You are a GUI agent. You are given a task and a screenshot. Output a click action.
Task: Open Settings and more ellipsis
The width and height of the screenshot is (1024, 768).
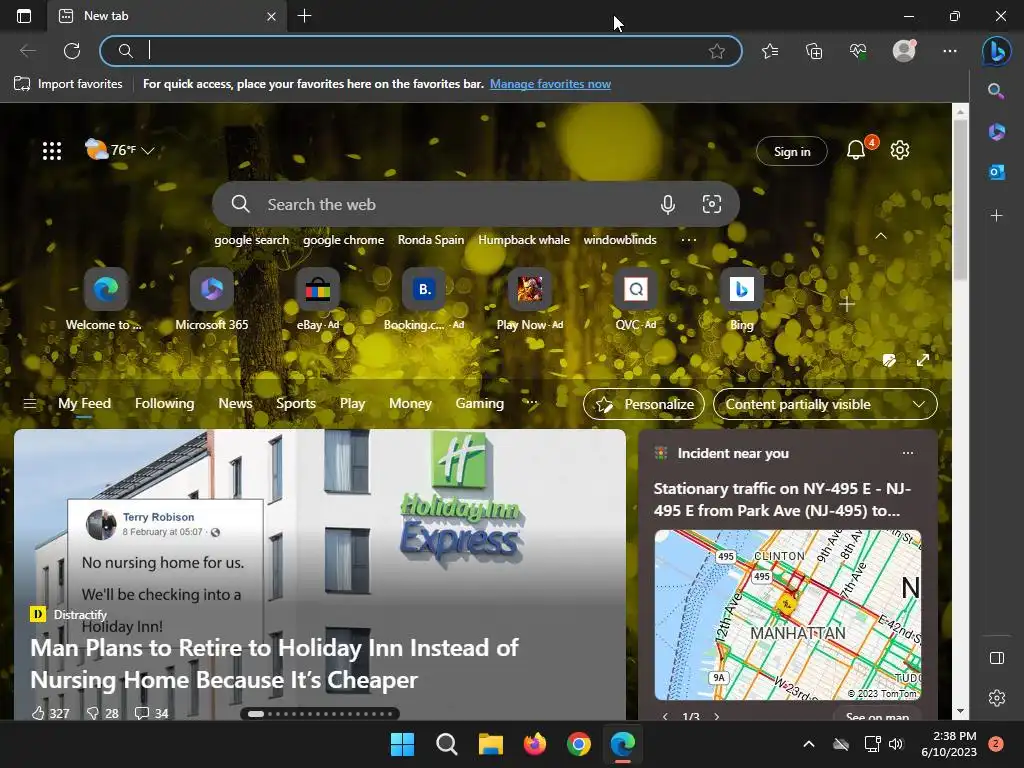tap(950, 51)
